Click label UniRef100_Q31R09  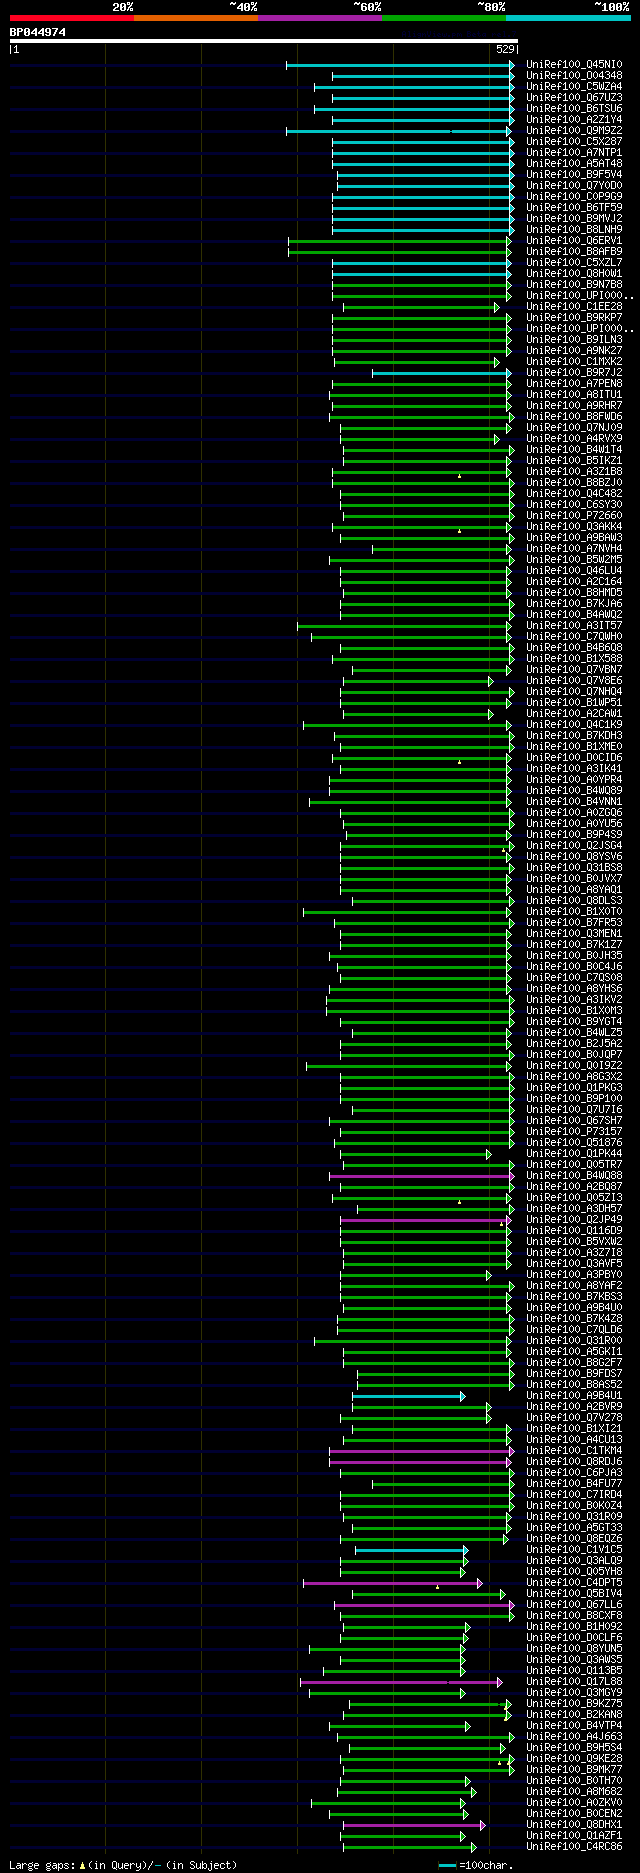(574, 1517)
